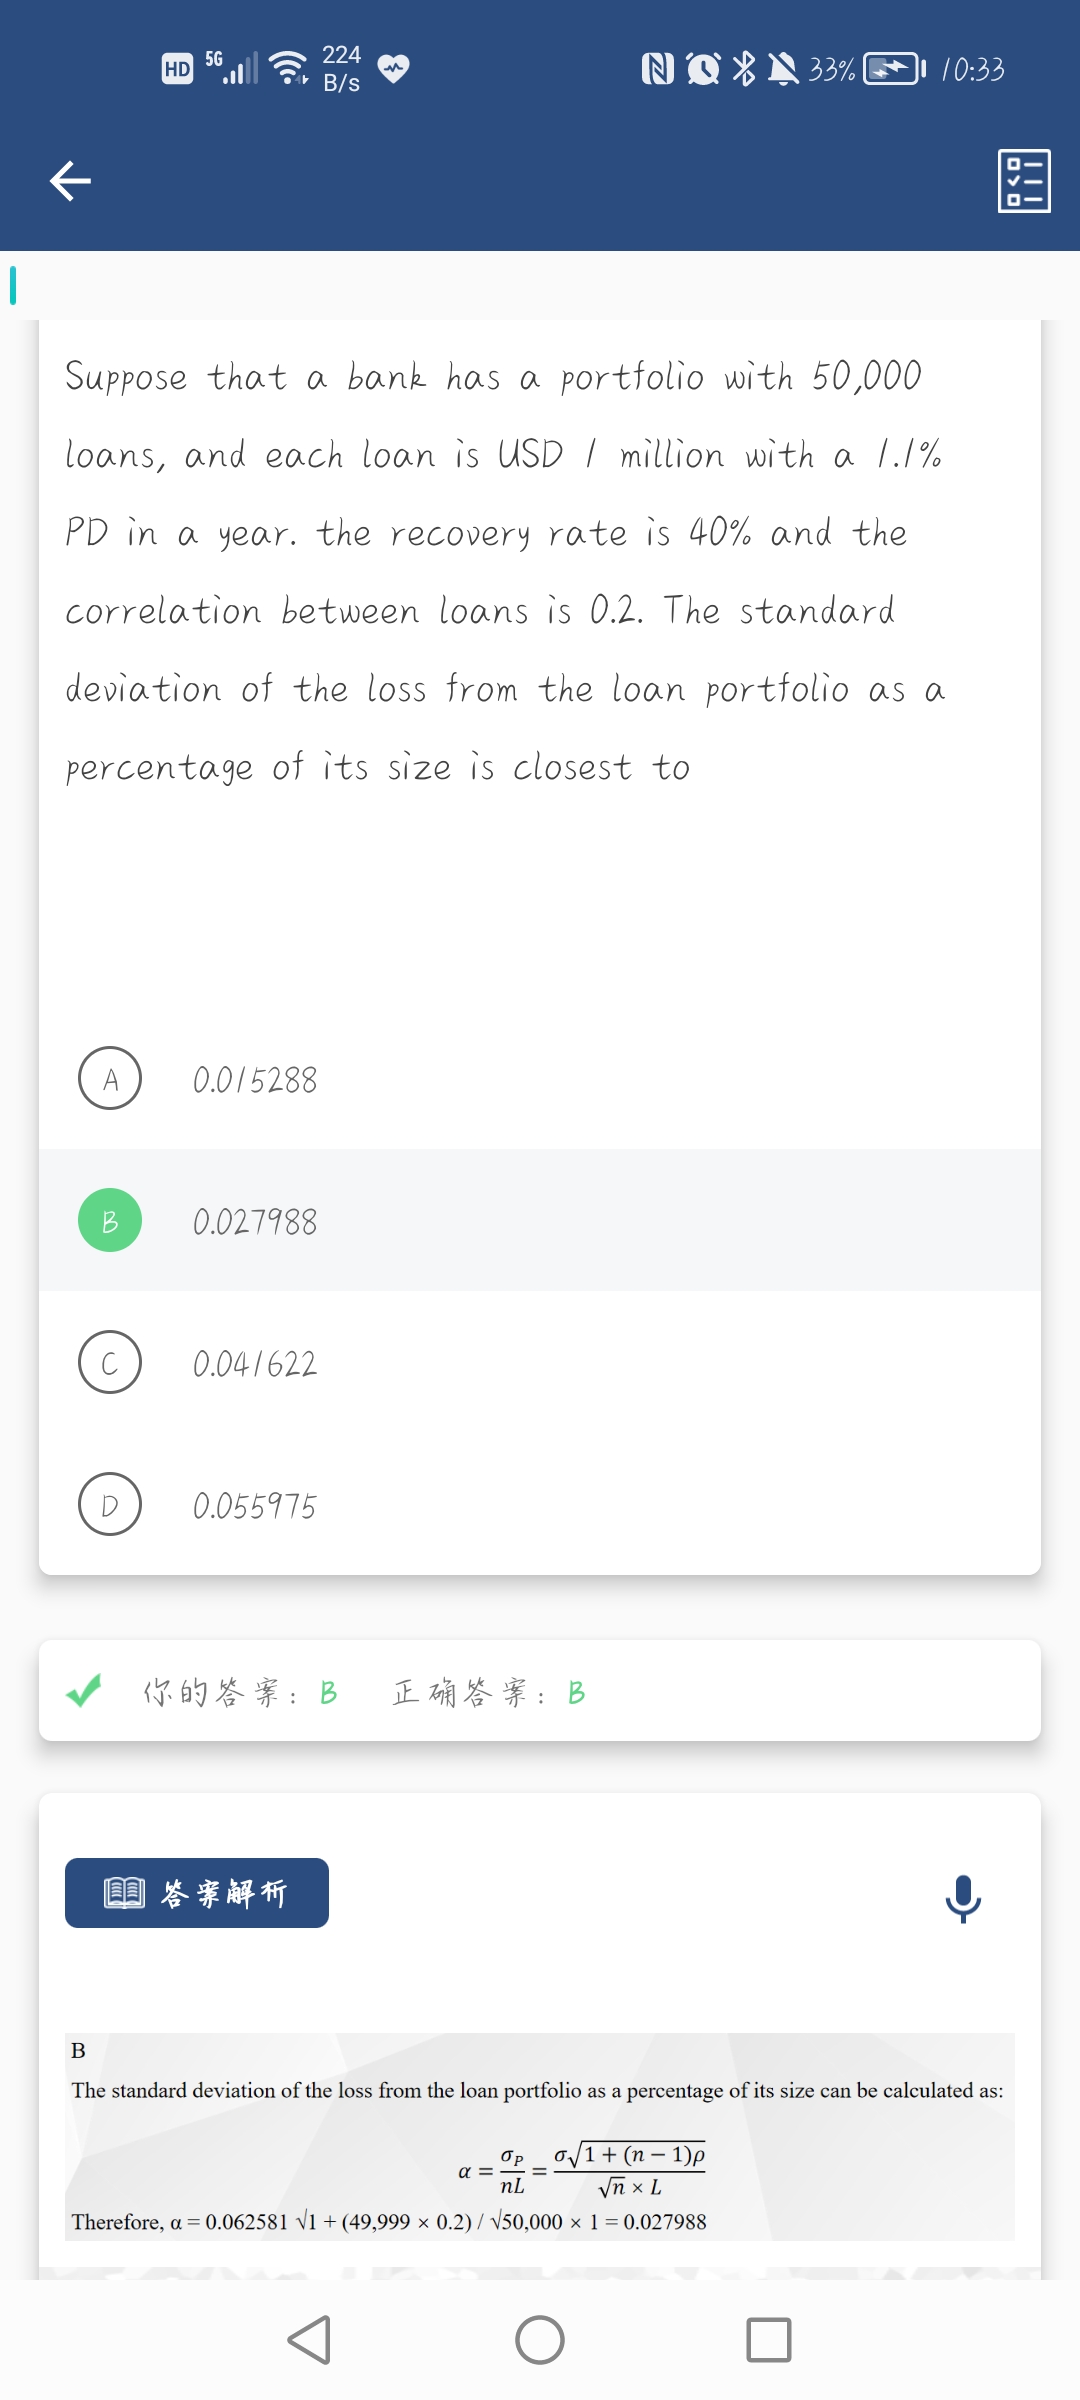The height and width of the screenshot is (2400, 1080).
Task: Choose option C radio circle
Action: tap(110, 1362)
